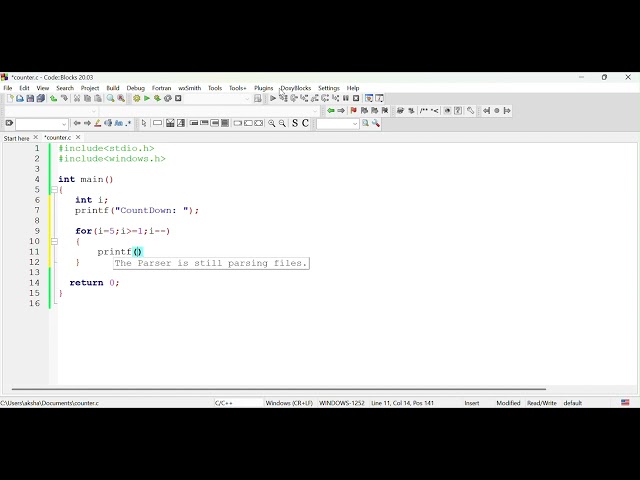Switch to the Start here tab
The height and width of the screenshot is (480, 640).
click(16, 138)
